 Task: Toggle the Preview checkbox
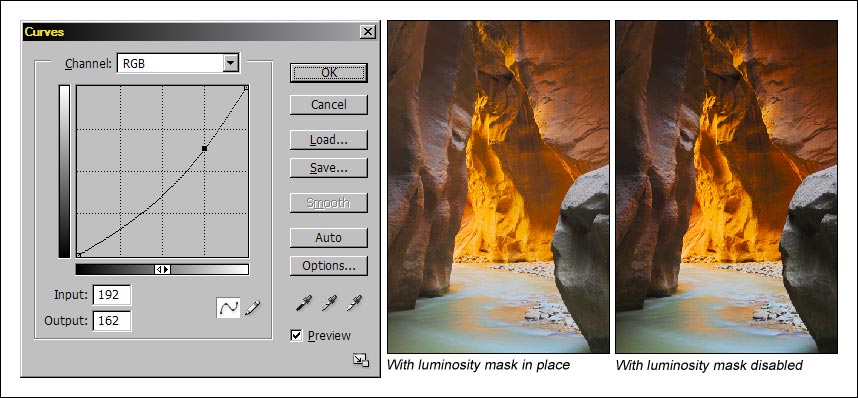tap(296, 336)
